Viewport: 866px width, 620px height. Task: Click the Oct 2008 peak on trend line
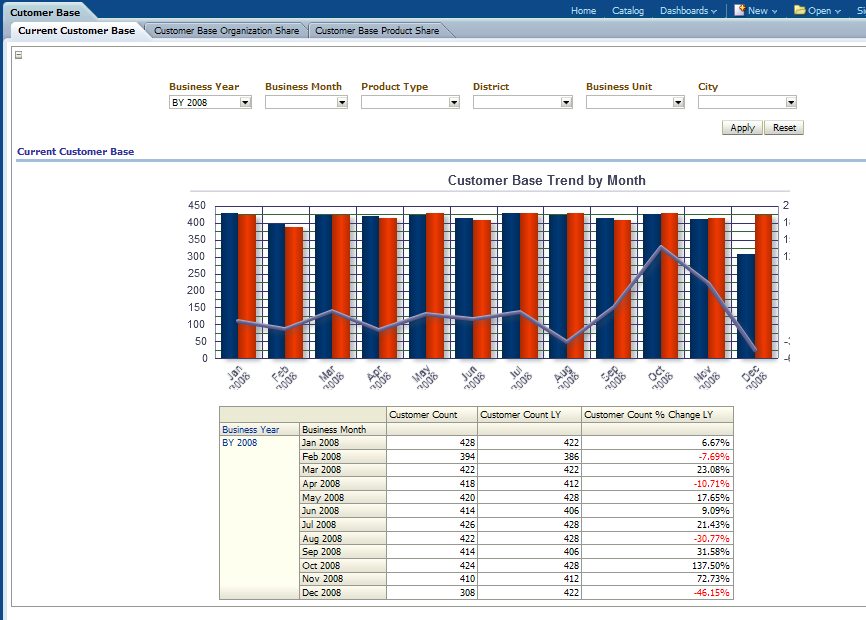tap(659, 247)
